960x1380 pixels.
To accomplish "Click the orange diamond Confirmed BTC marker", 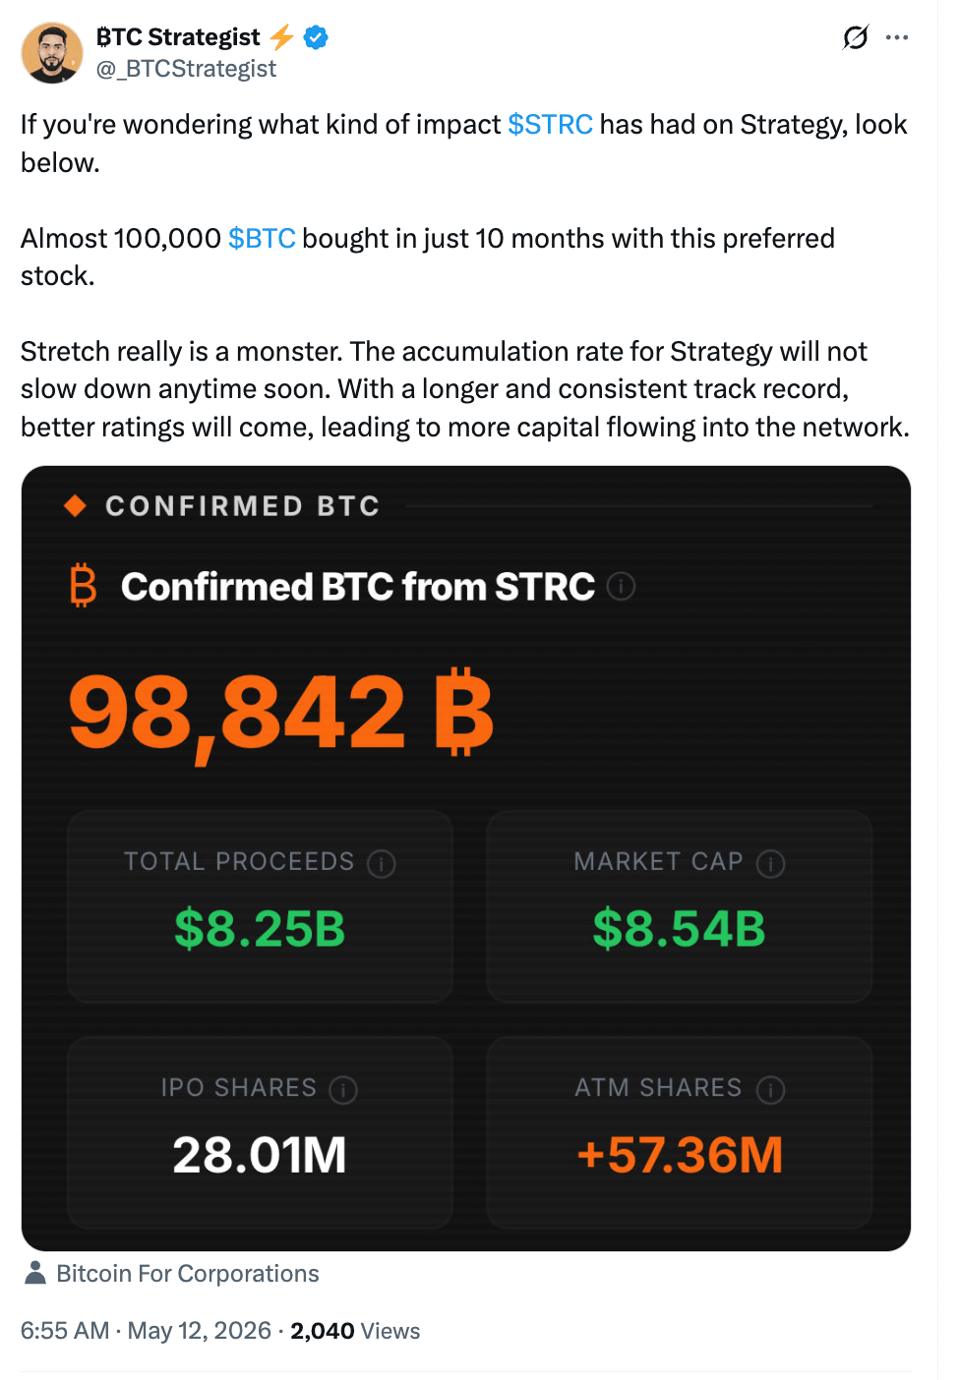I will pyautogui.click(x=75, y=506).
